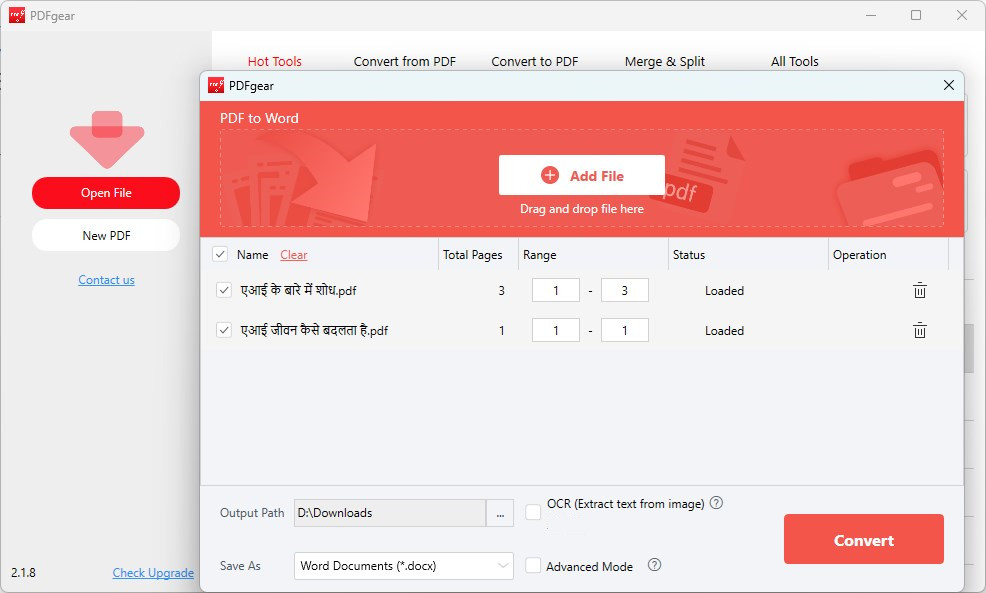Click the New PDF button

[106, 235]
